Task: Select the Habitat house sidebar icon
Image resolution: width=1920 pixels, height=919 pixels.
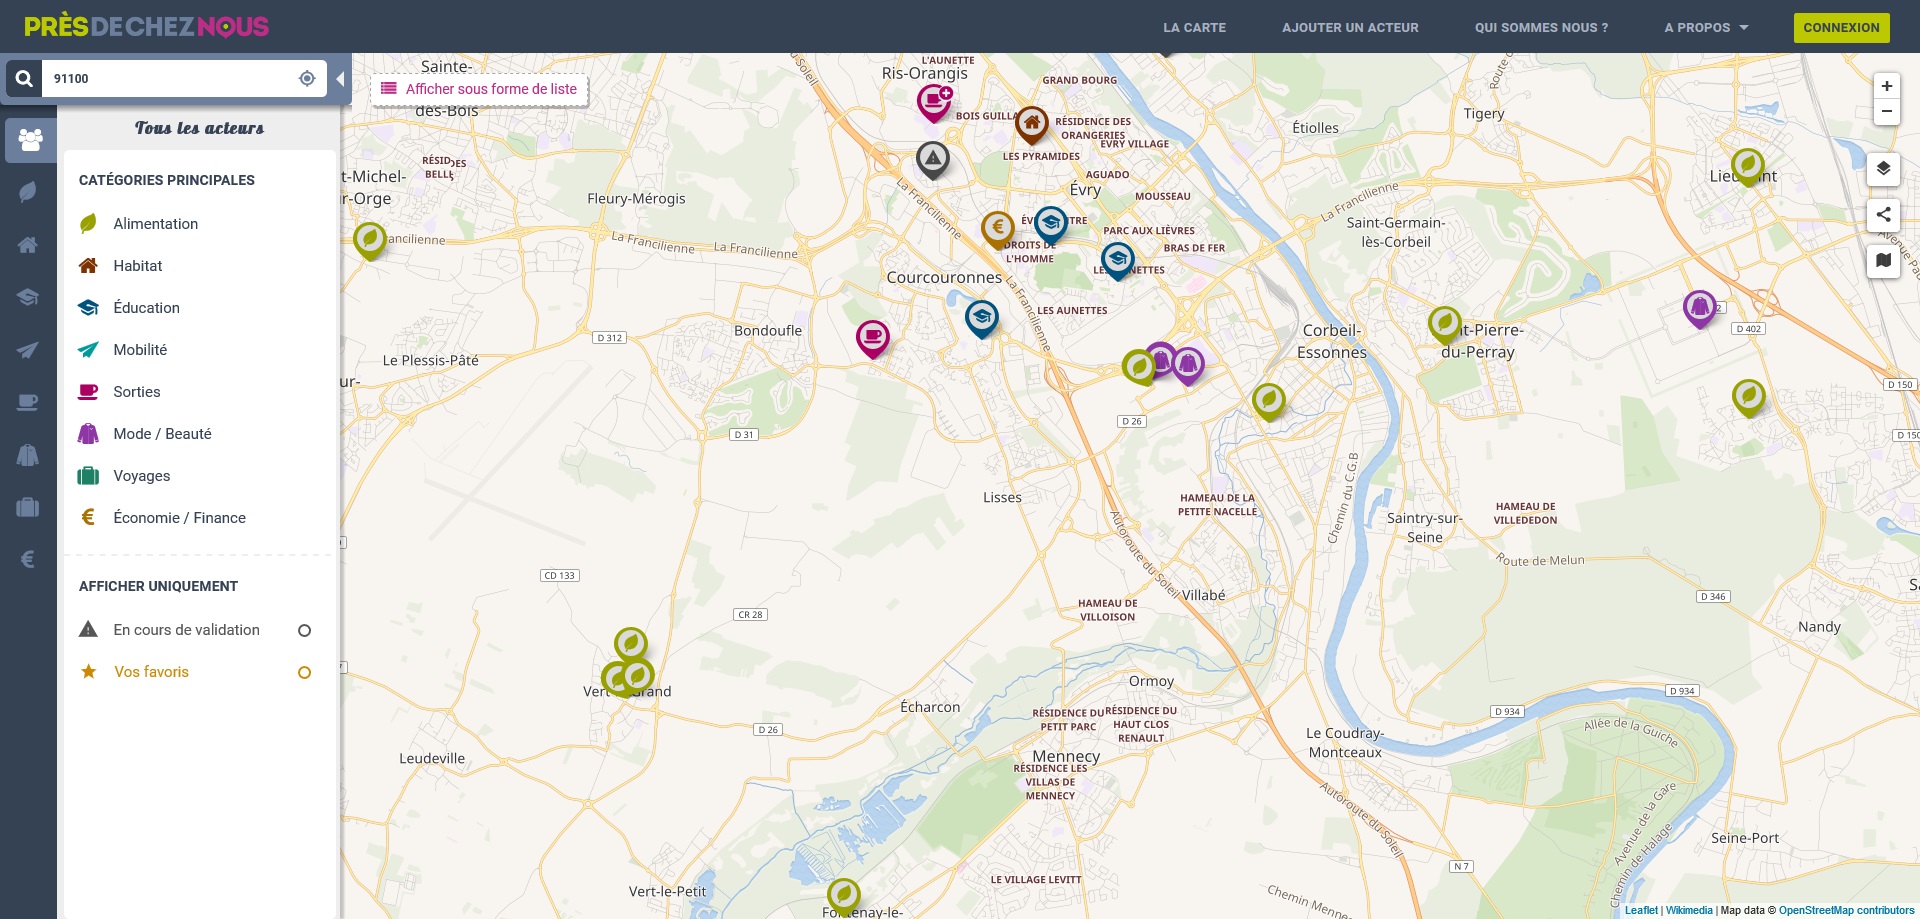Action: (28, 245)
